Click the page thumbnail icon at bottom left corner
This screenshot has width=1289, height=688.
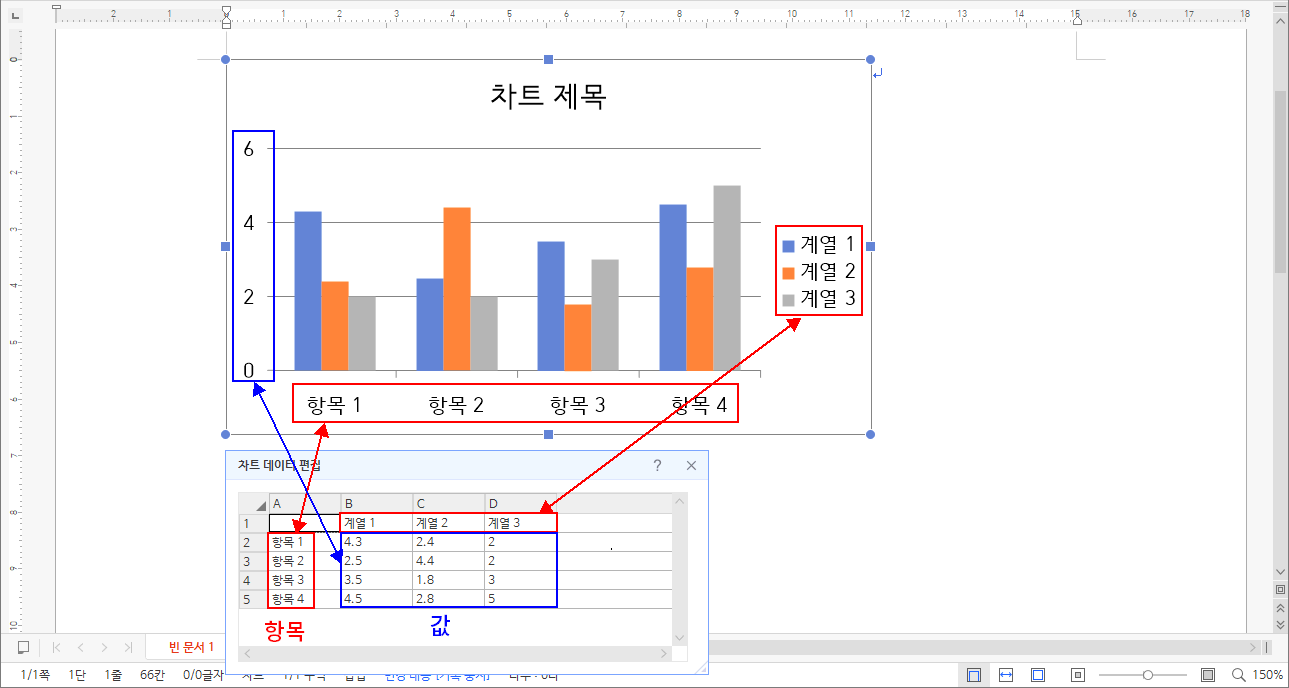click(x=24, y=647)
